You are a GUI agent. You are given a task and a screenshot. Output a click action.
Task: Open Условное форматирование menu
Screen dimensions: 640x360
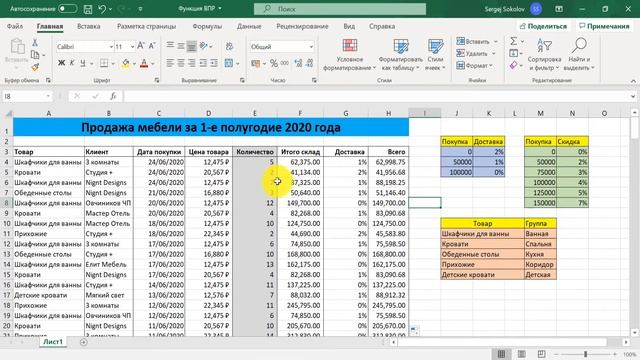(349, 55)
